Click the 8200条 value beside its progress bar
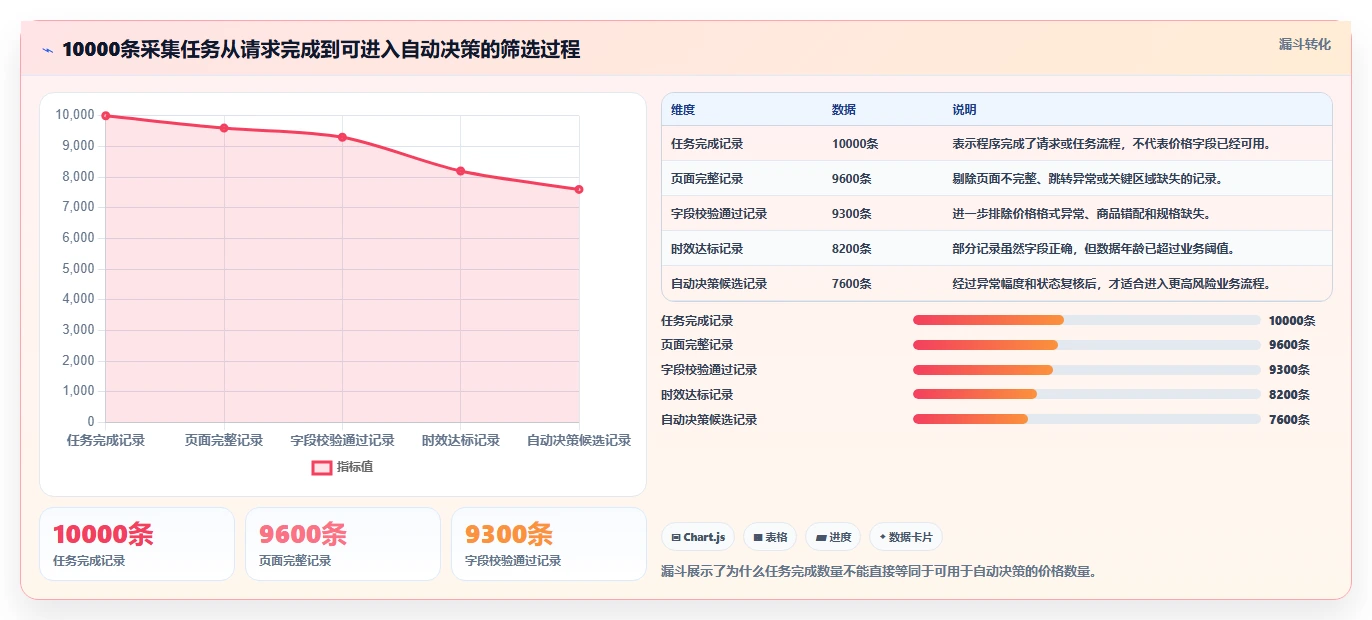The height and width of the screenshot is (620, 1372). pos(1289,395)
